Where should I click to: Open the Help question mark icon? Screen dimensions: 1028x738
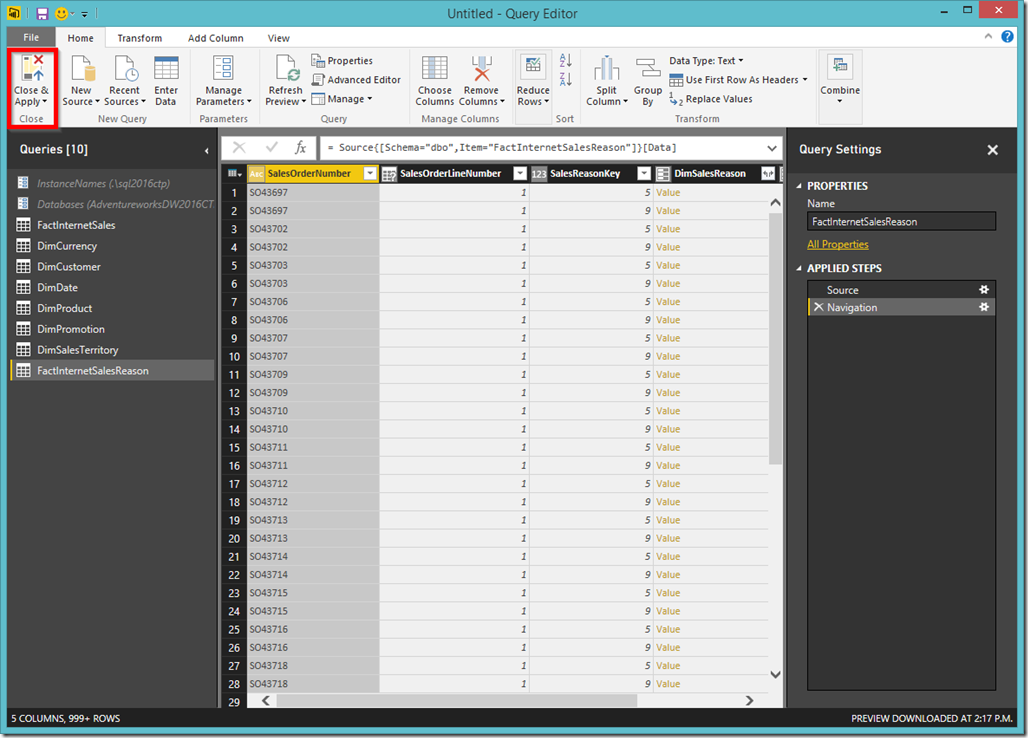tap(1007, 37)
